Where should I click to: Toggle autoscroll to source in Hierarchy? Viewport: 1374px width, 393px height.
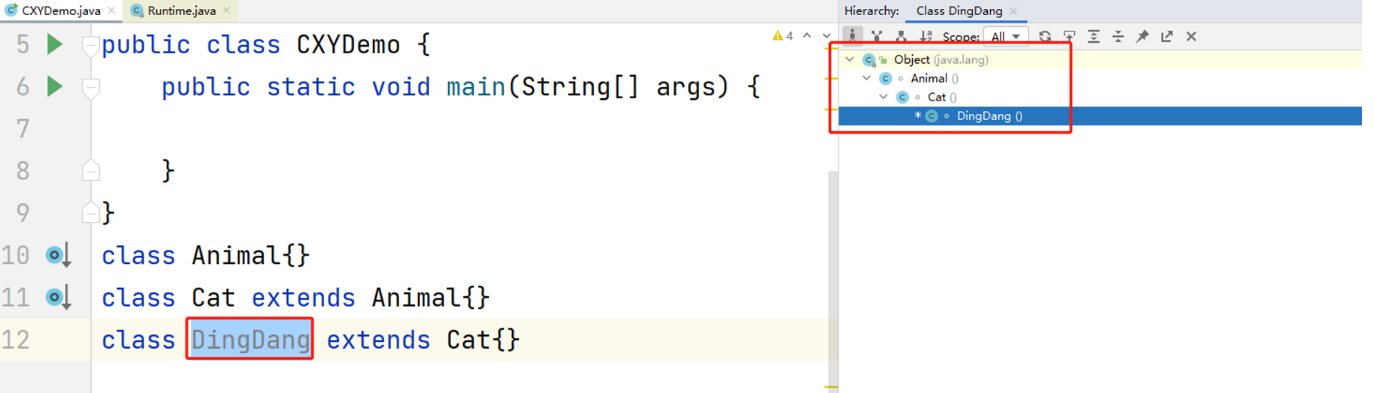pyautogui.click(x=1069, y=36)
